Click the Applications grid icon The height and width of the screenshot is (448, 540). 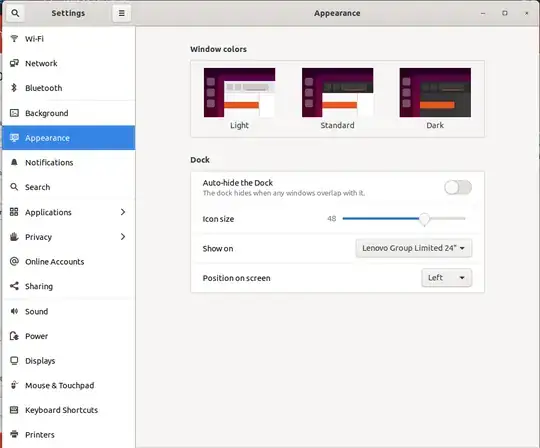[x=14, y=212]
